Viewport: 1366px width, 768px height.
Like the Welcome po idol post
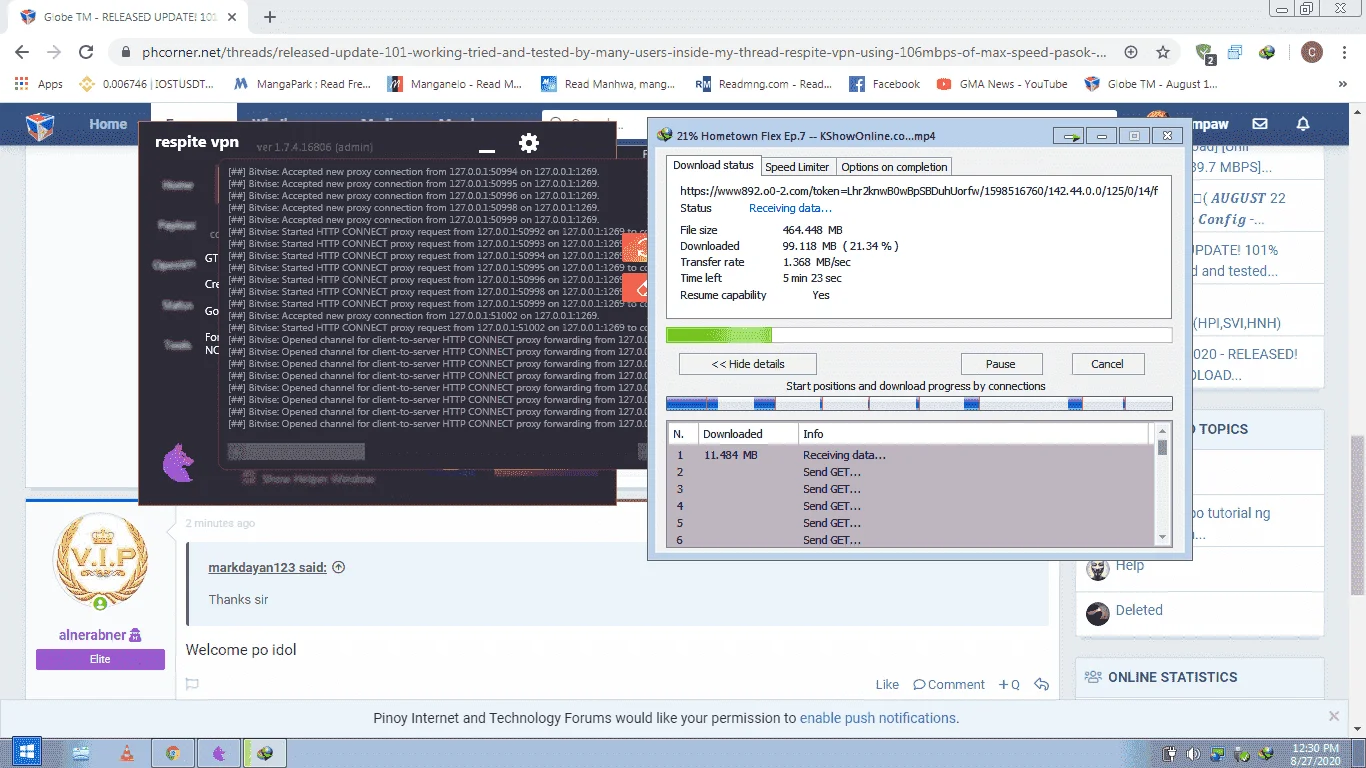click(887, 685)
